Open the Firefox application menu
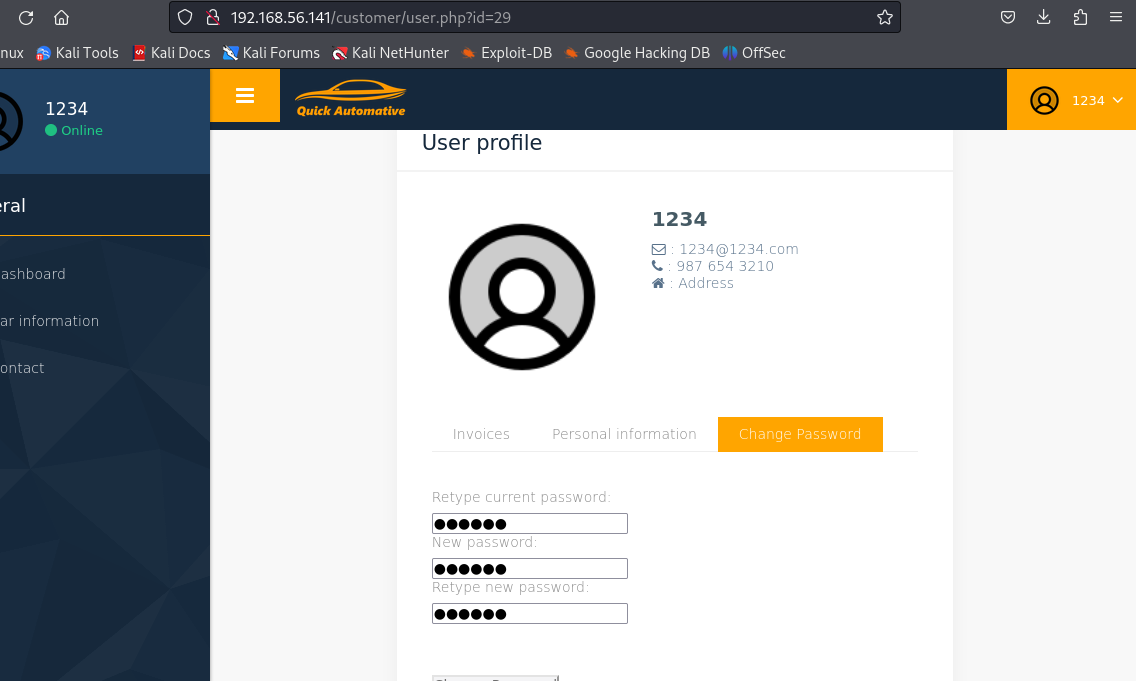The height and width of the screenshot is (681, 1136). pos(1116,17)
